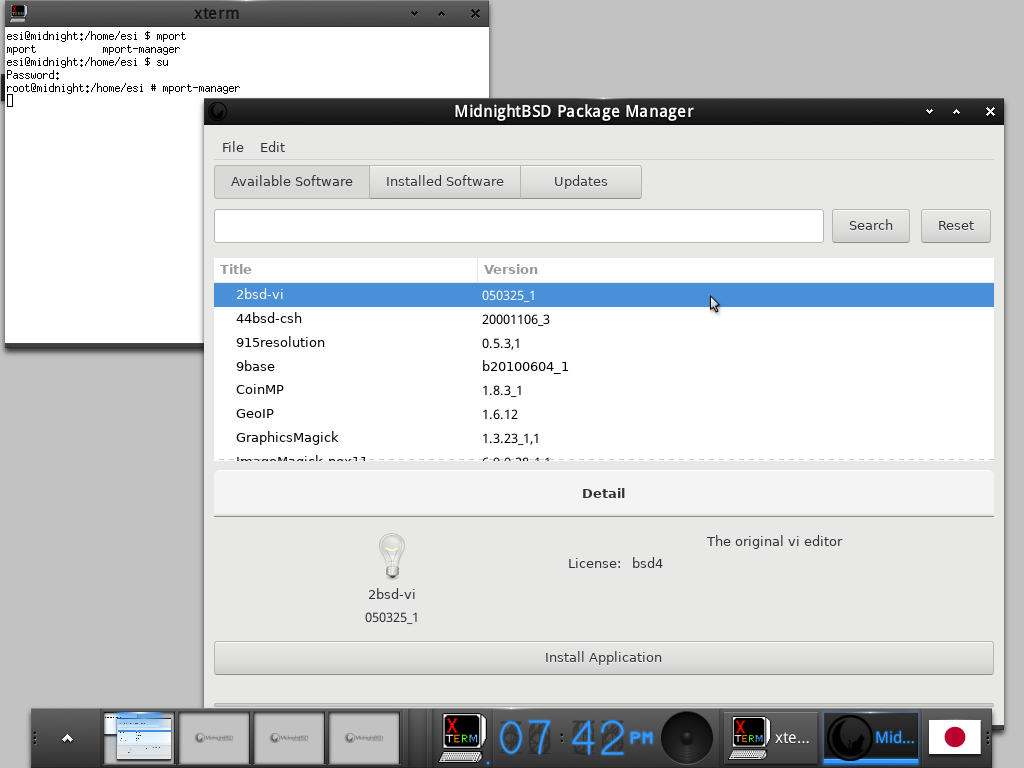Toggle the window shade button on Package Manager
Screen dimensions: 1024x768
tap(958, 111)
